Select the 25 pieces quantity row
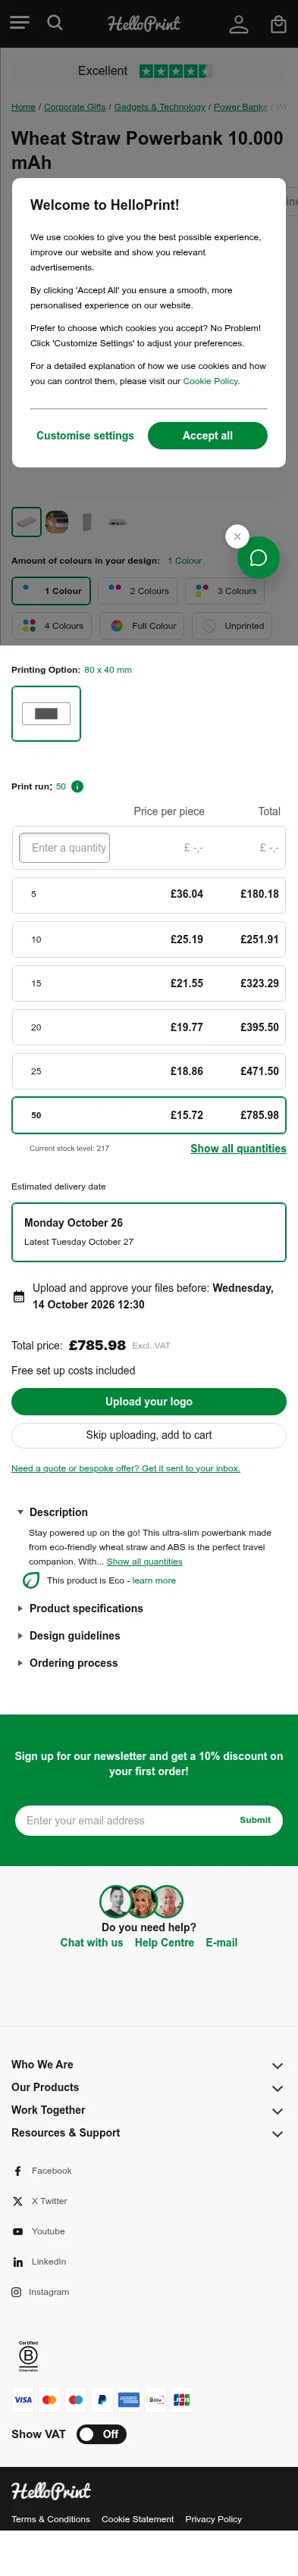The height and width of the screenshot is (2576, 298). pyautogui.click(x=149, y=1071)
